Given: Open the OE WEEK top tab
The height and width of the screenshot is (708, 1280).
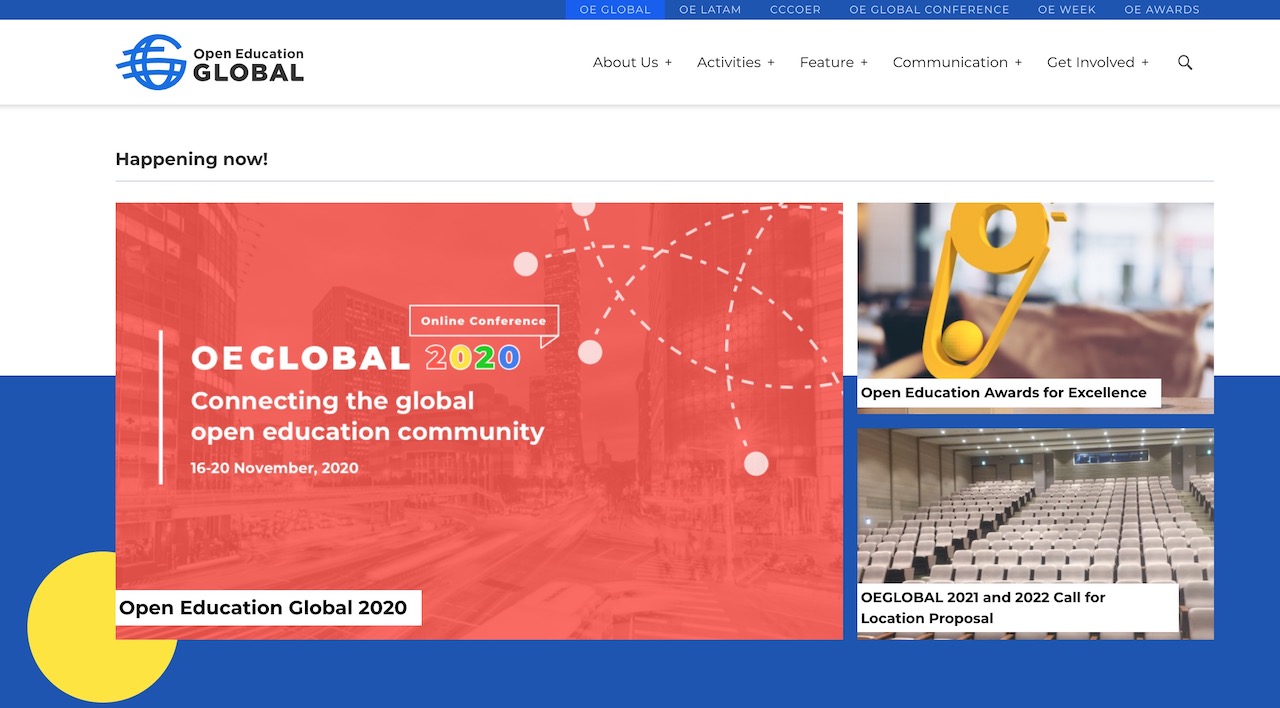Looking at the screenshot, I should [1067, 10].
